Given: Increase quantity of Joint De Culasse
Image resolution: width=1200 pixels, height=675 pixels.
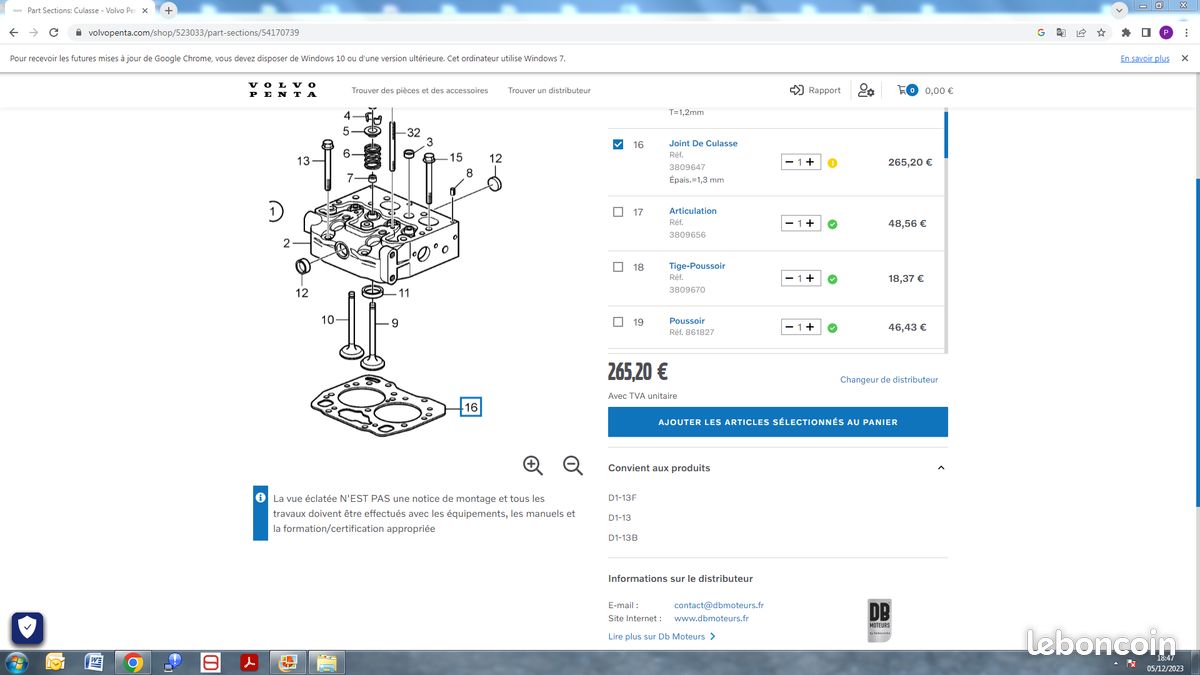Looking at the screenshot, I should pos(811,162).
